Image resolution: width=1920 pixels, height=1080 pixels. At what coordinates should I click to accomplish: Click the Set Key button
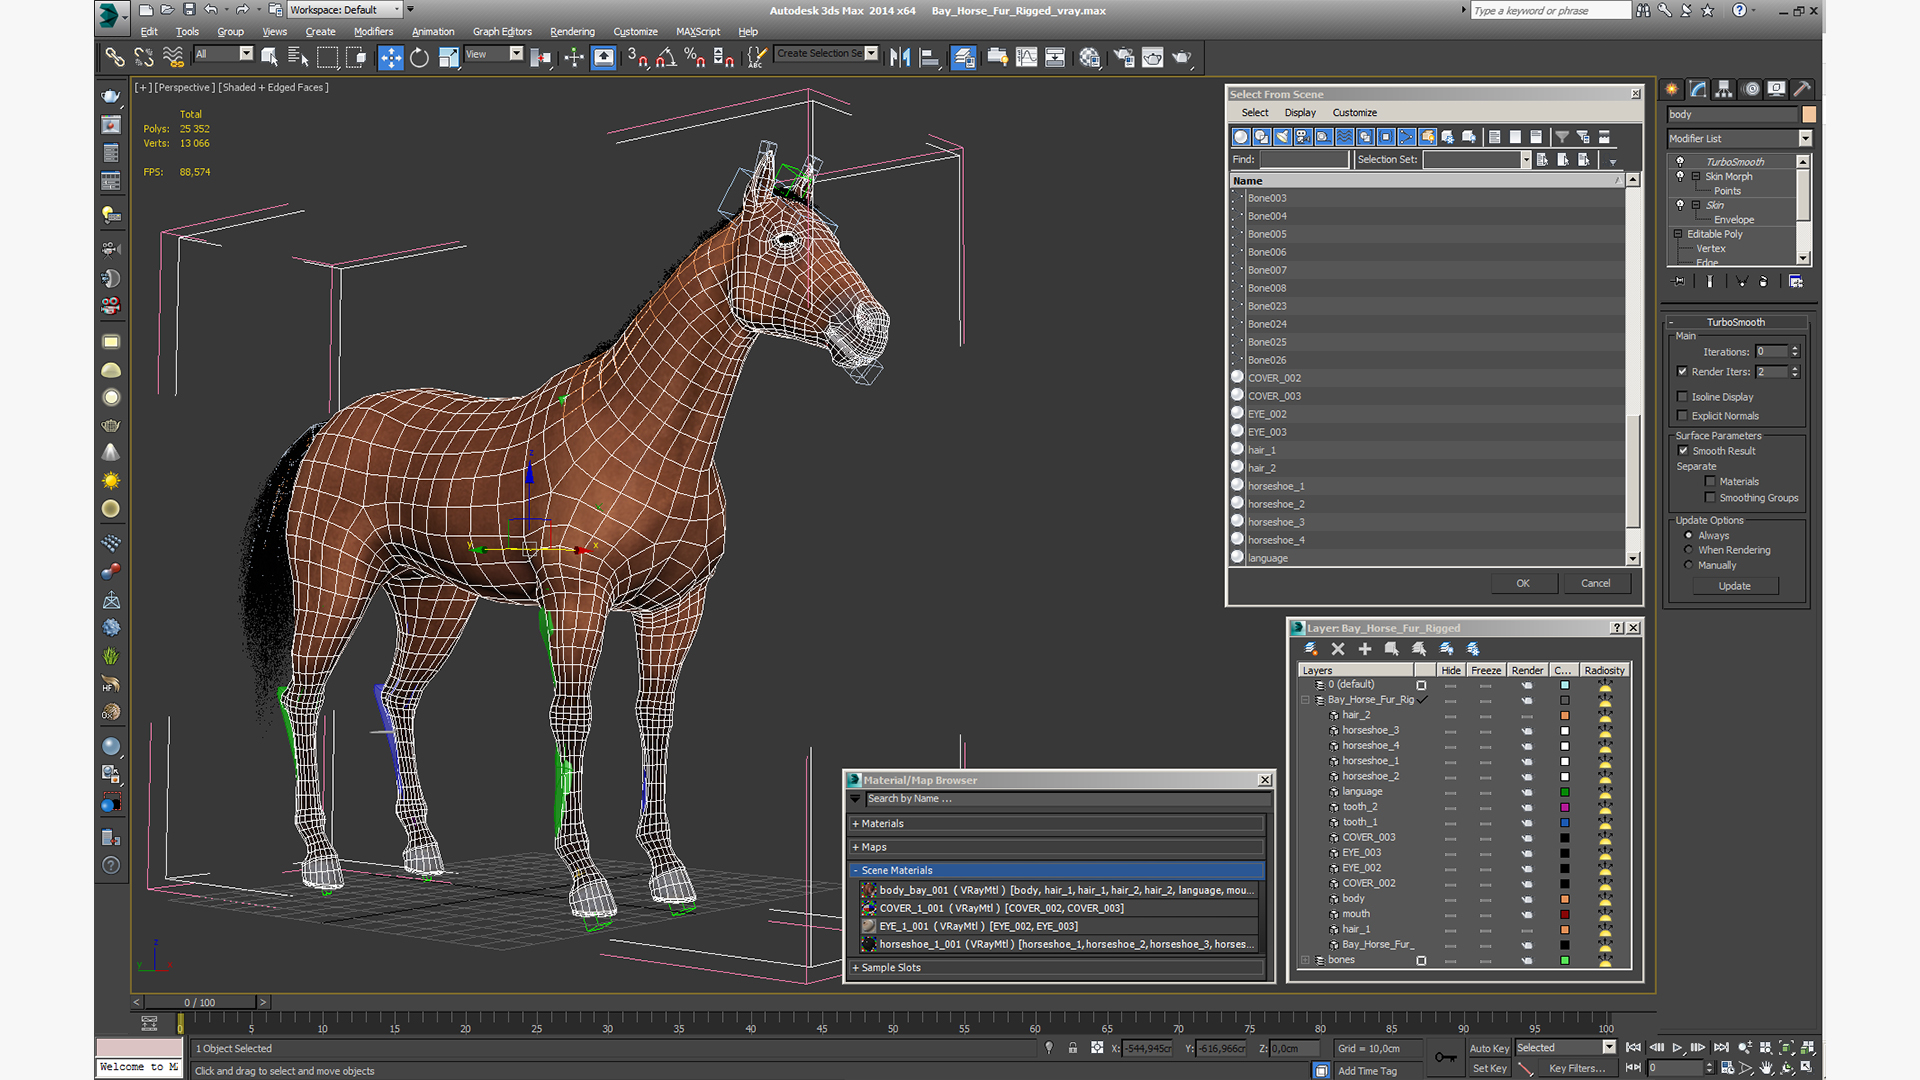coord(1489,1068)
